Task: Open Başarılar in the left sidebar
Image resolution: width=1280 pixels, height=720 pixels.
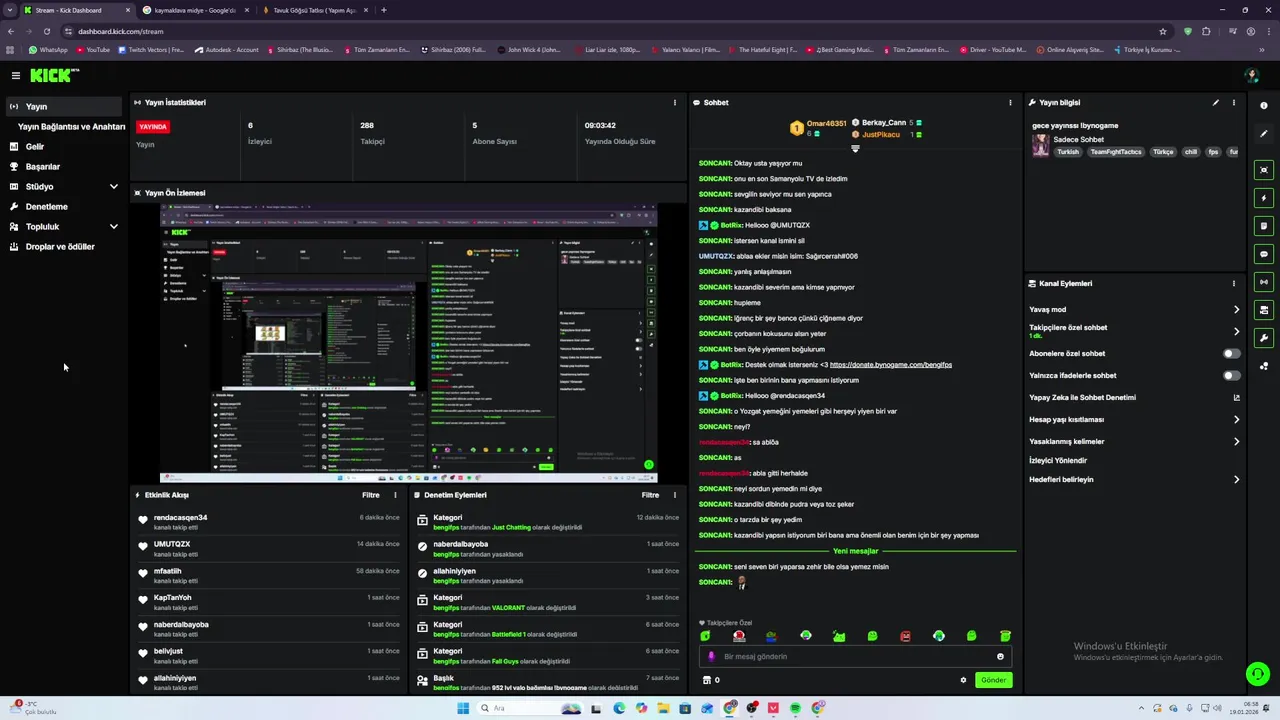Action: coord(43,166)
